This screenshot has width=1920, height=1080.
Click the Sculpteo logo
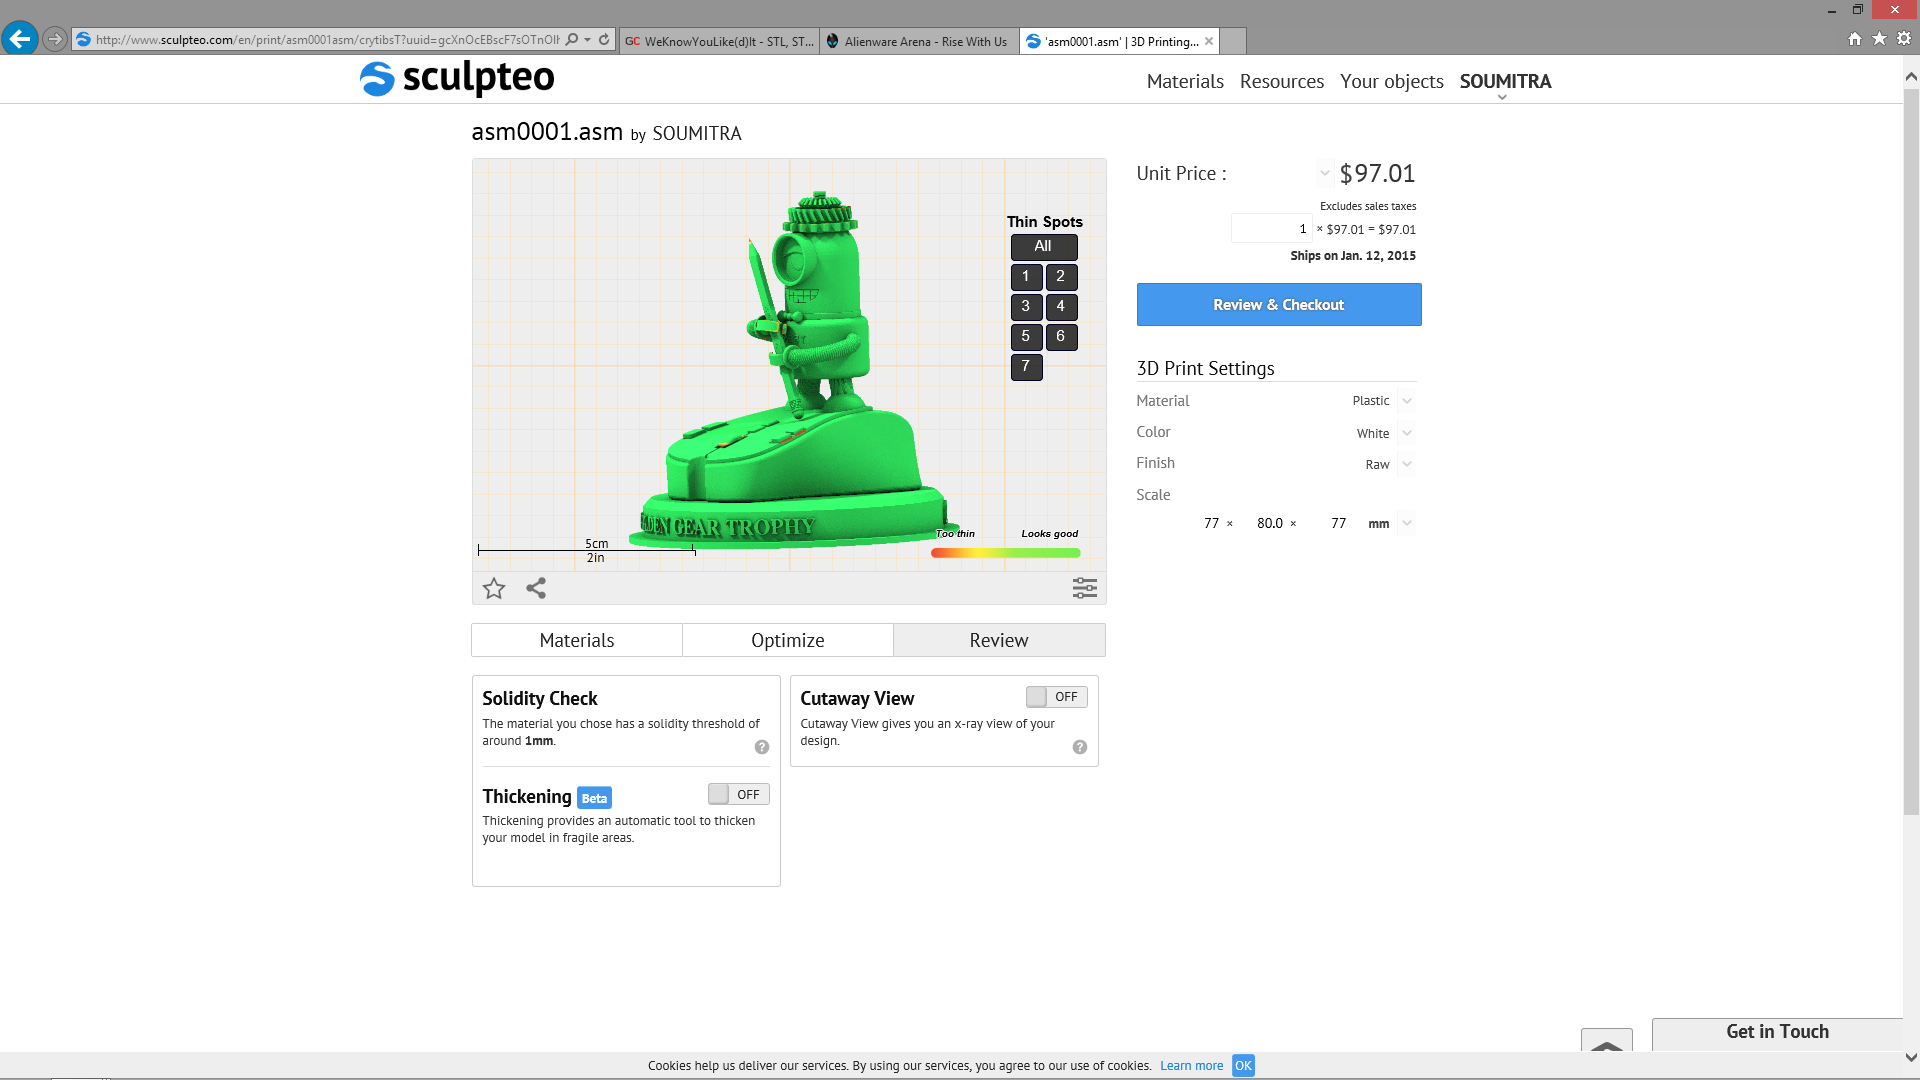457,78
